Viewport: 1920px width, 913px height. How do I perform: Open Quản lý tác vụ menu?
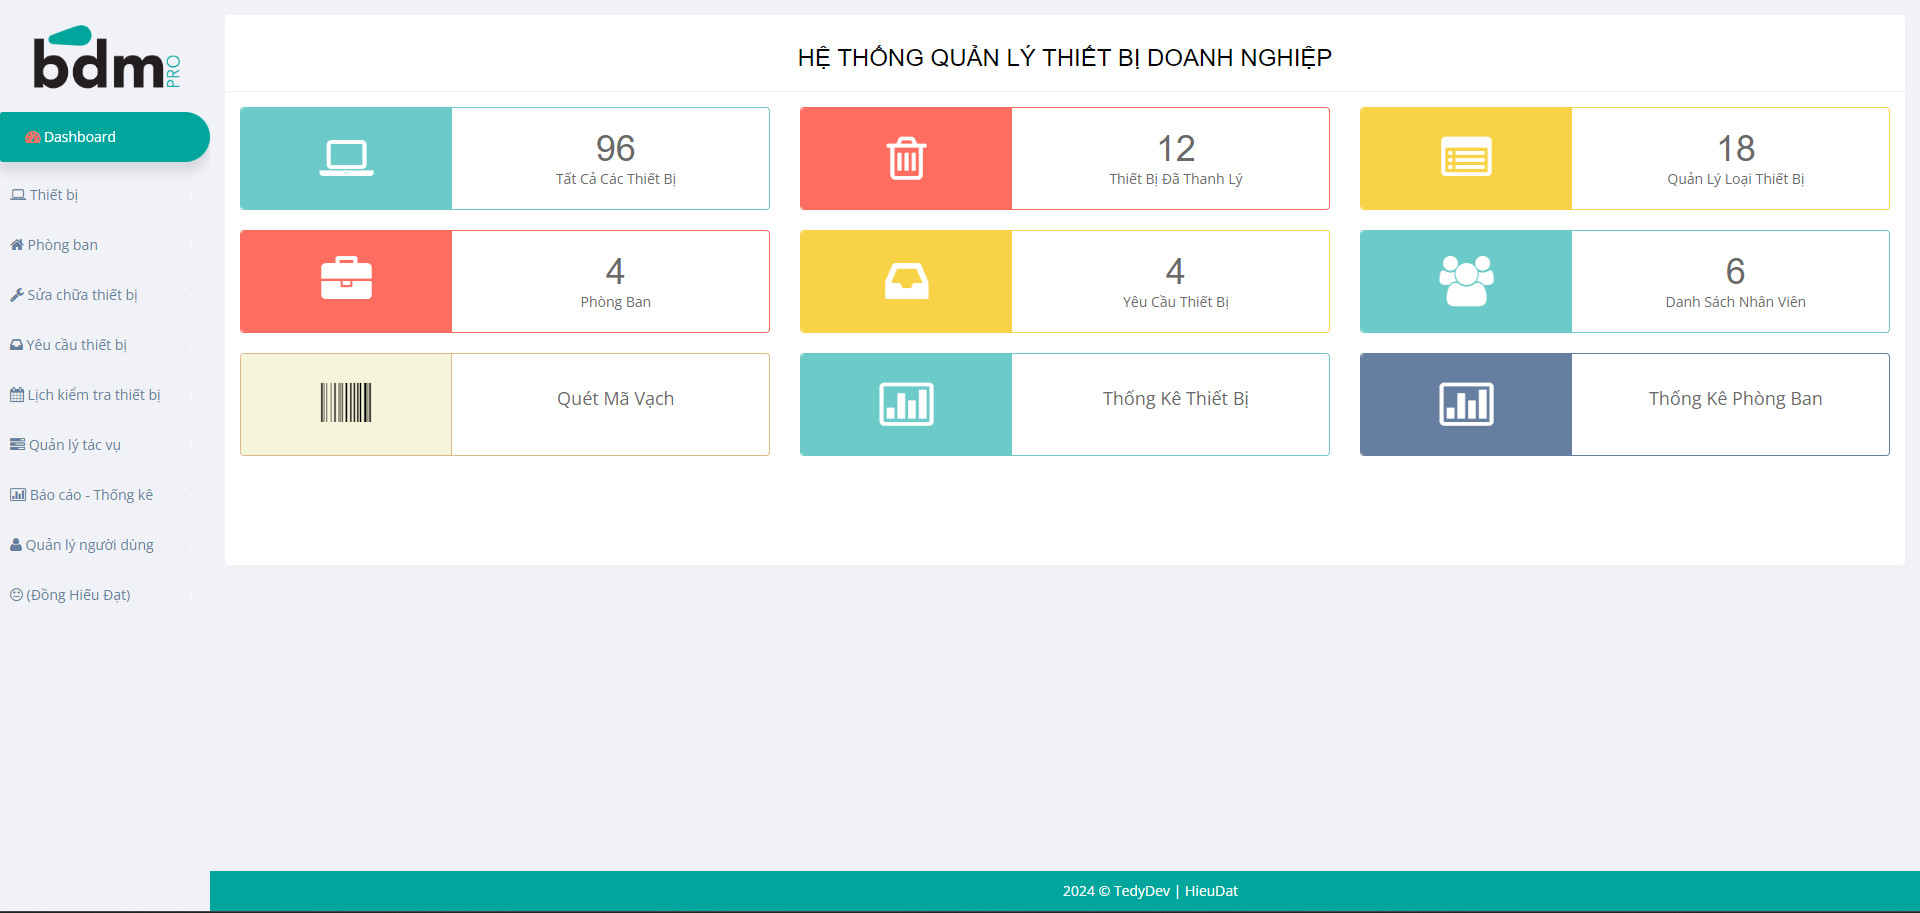tap(105, 445)
